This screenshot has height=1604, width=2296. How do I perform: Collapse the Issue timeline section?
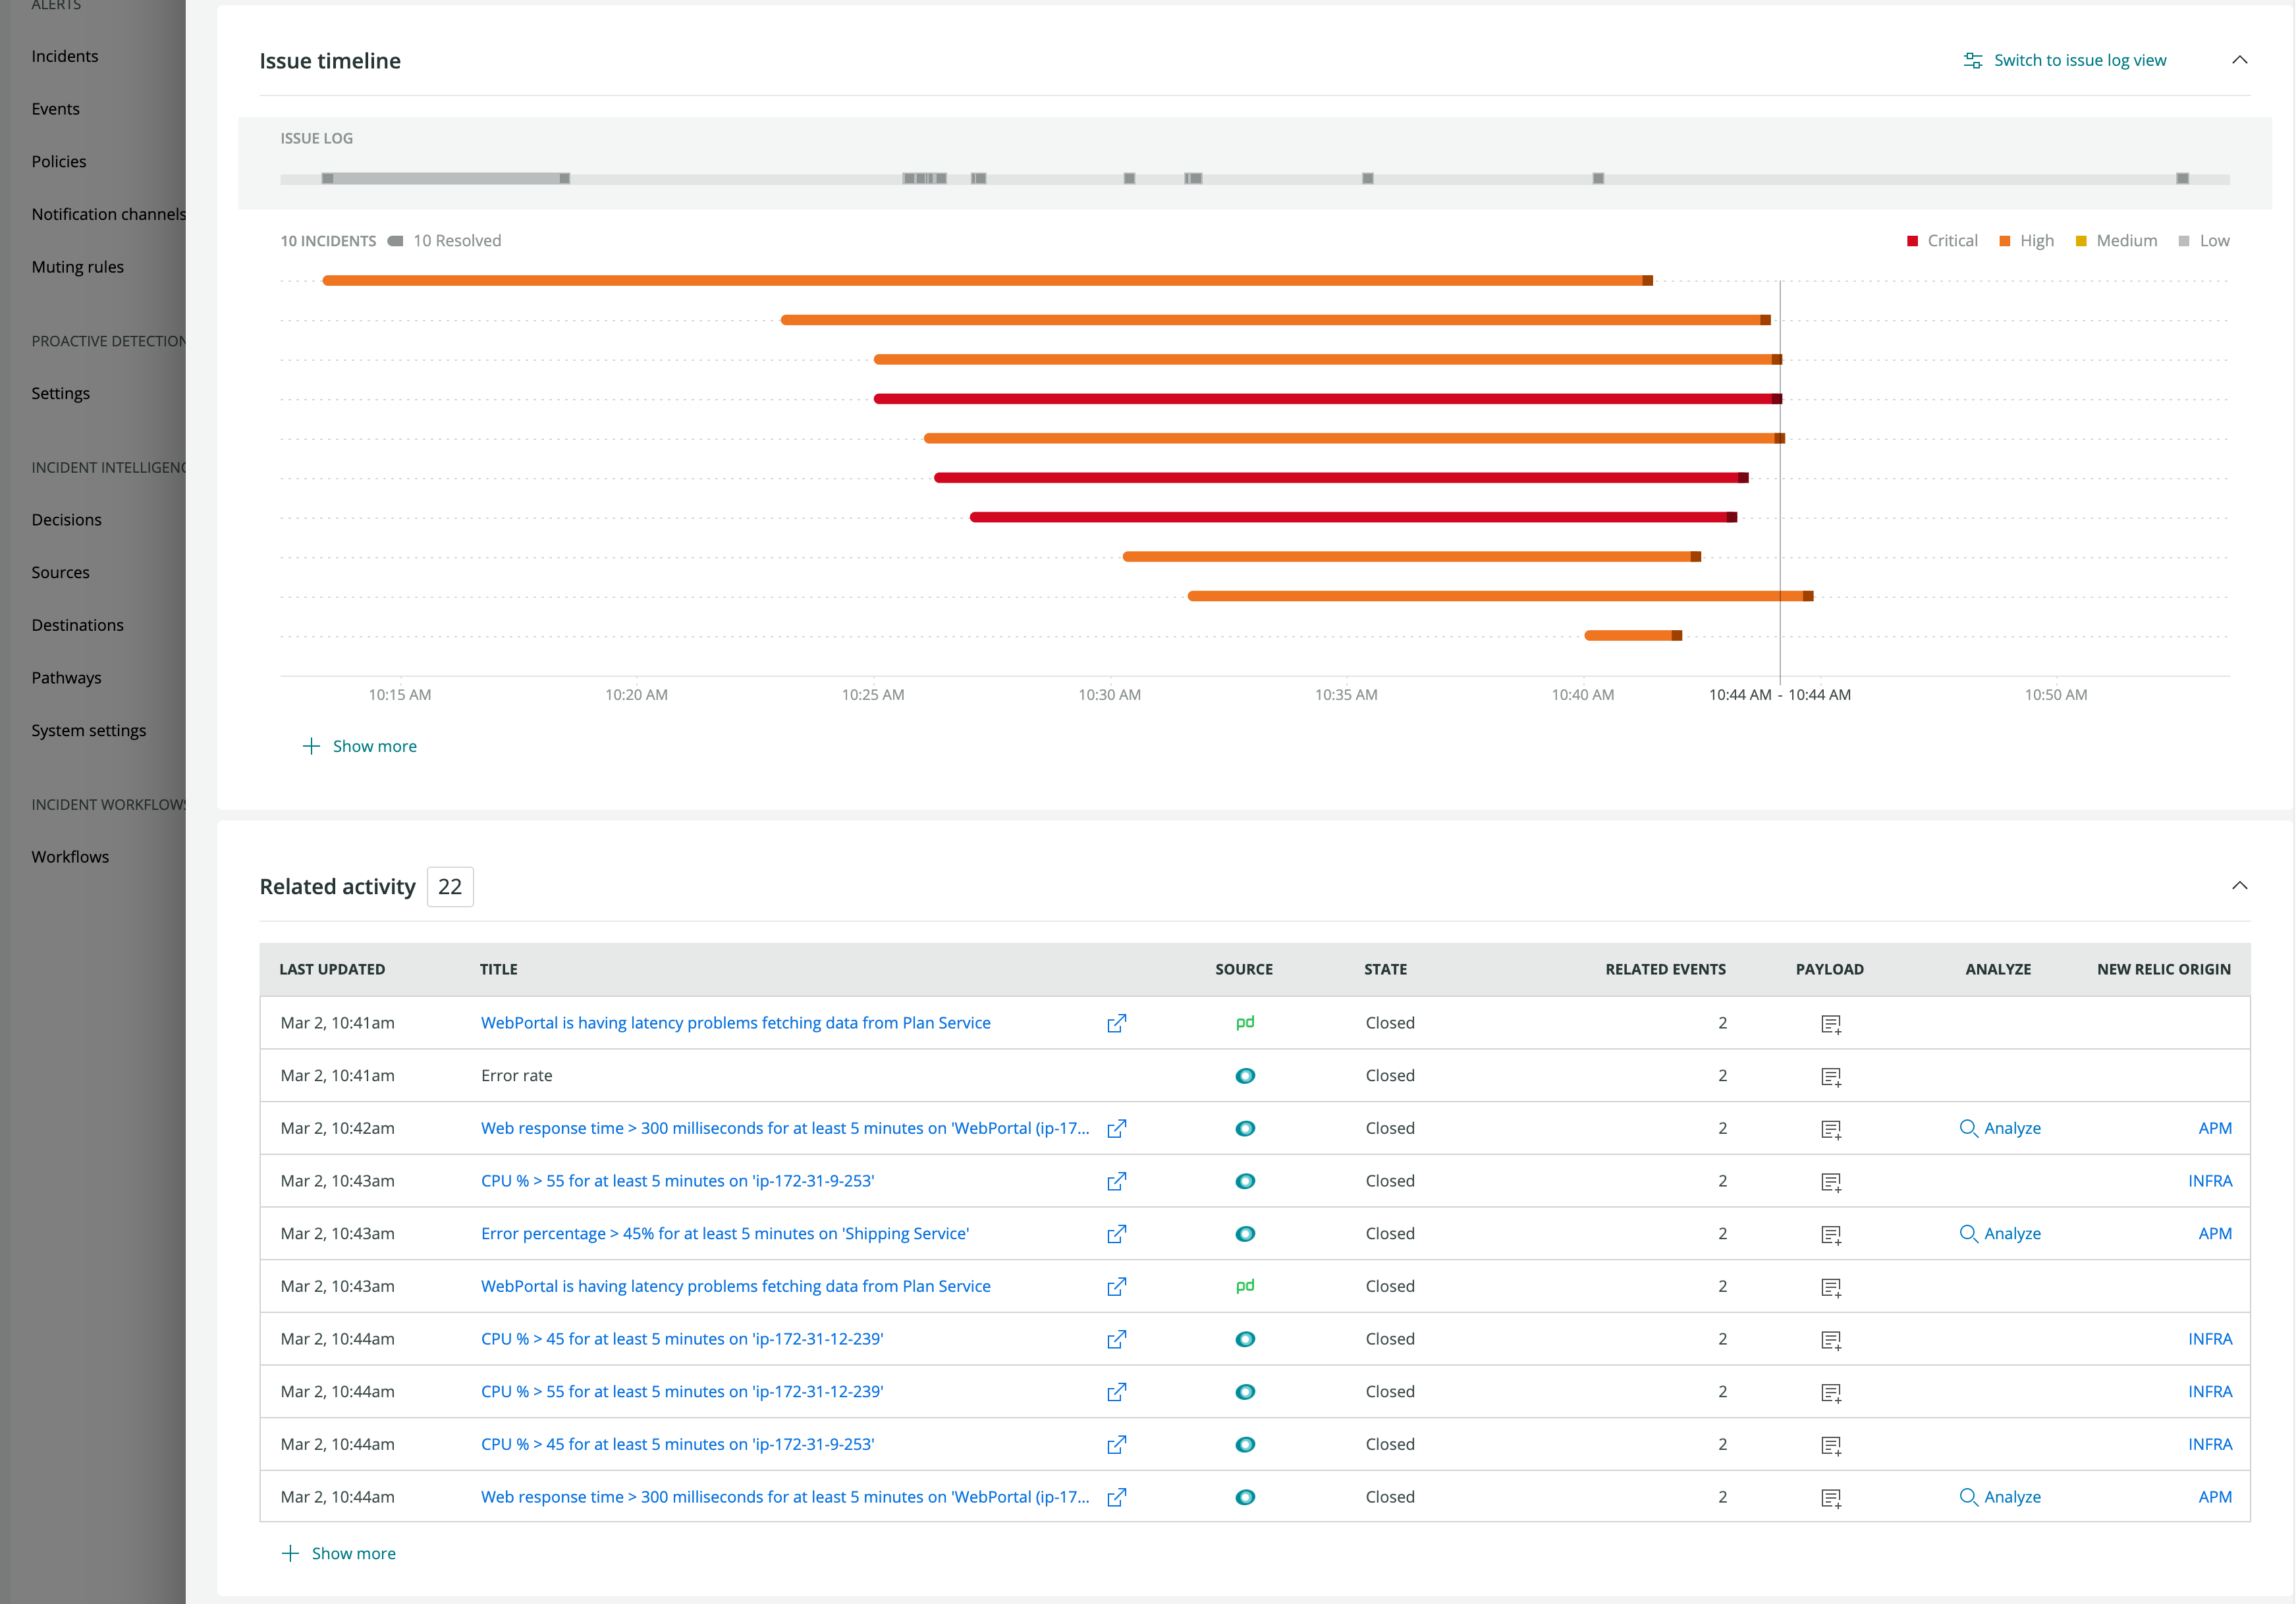pyautogui.click(x=2239, y=61)
